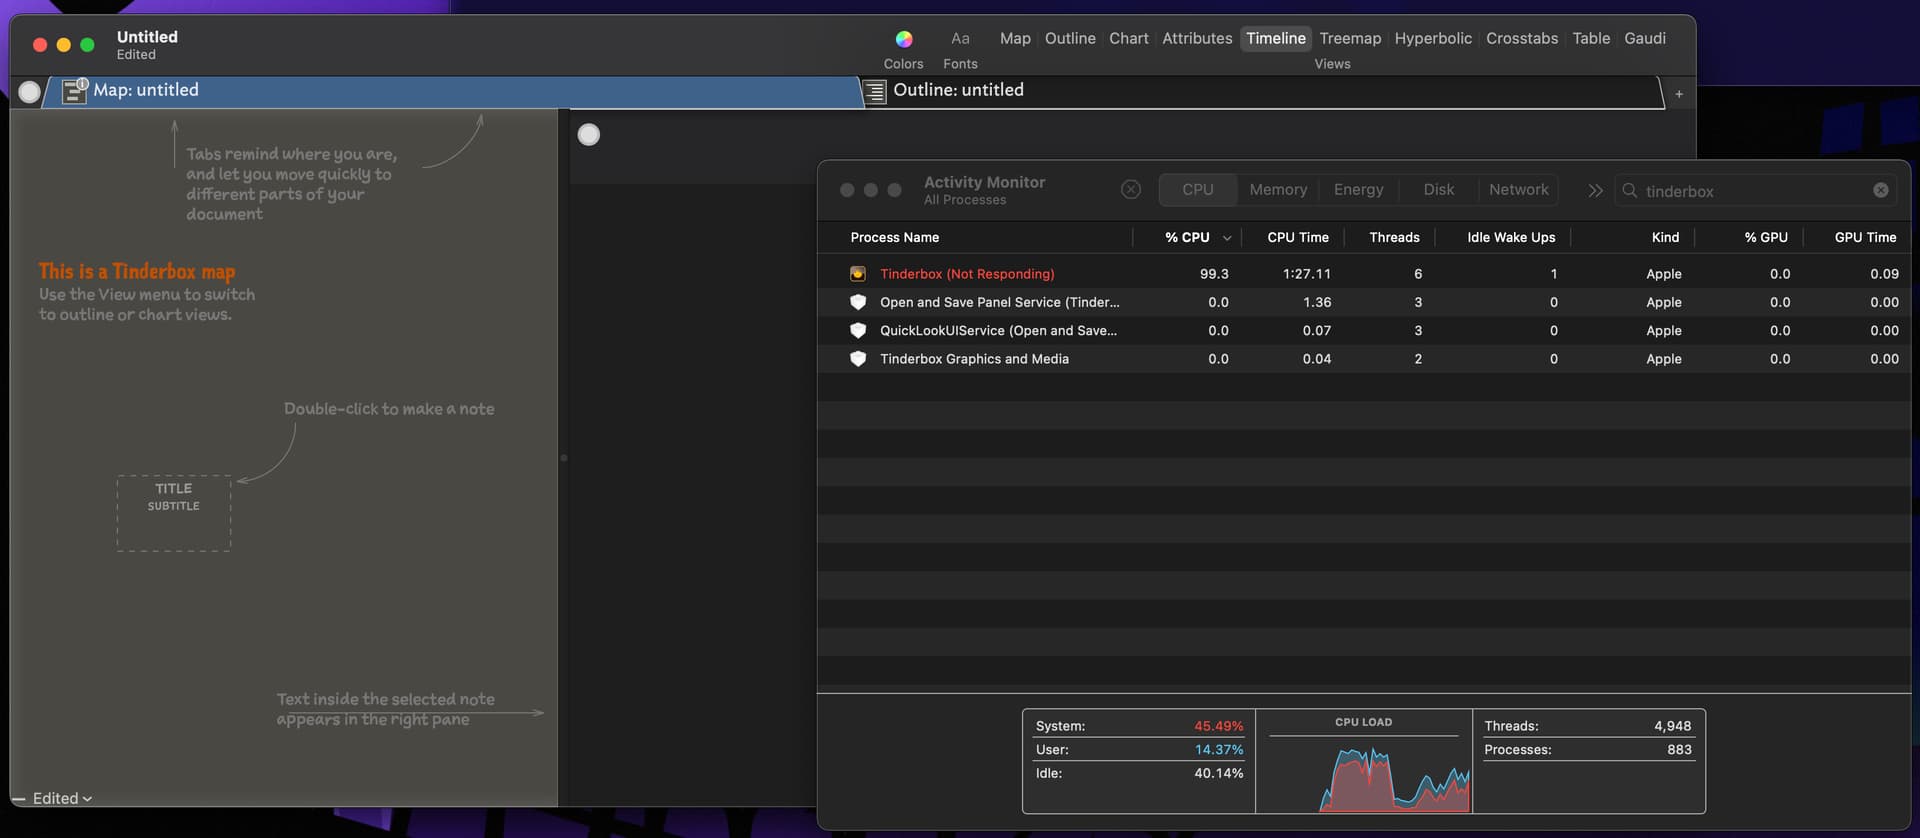The image size is (1920, 838).
Task: Open the Fonts panel icon
Action: tap(960, 39)
